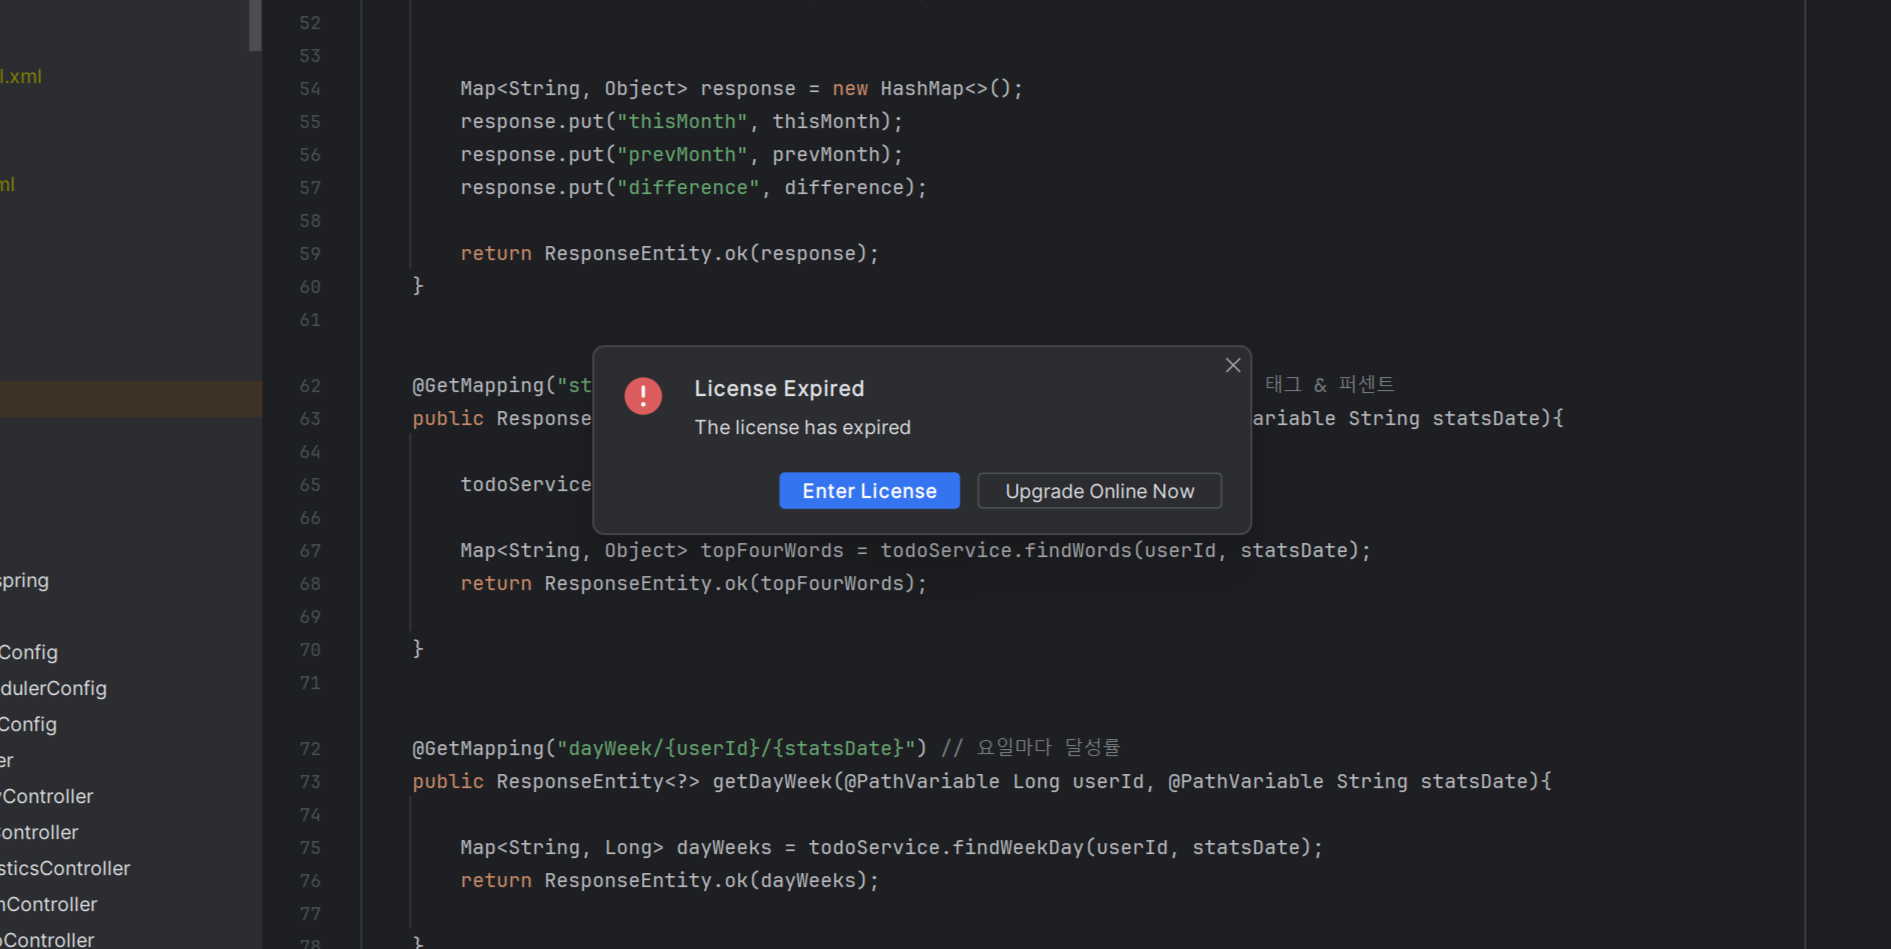Close the License Expired dialog
1891x949 pixels.
coord(1233,366)
